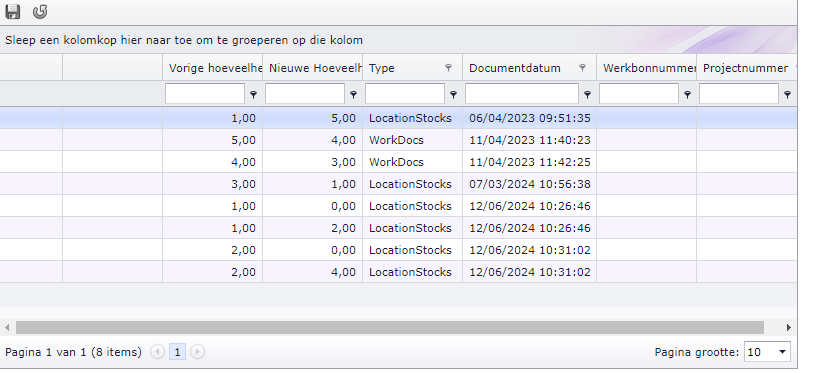Focus the Projectnummer filter input
814x373 pixels.
coord(739,94)
